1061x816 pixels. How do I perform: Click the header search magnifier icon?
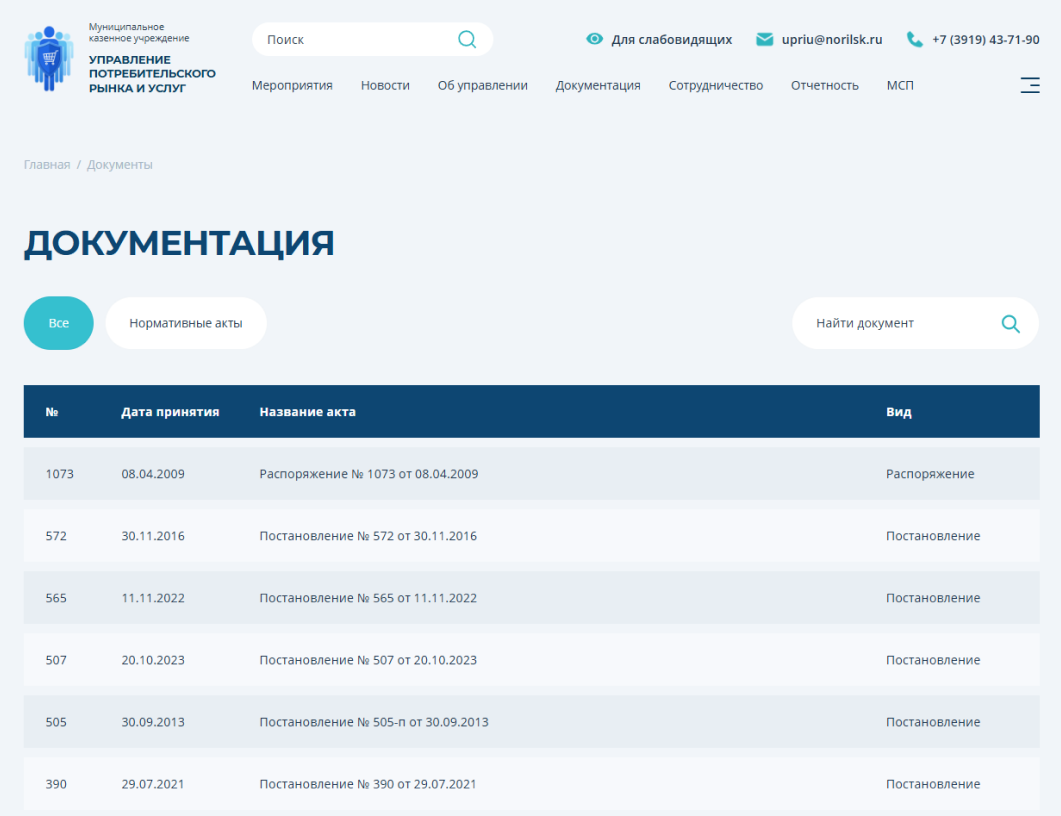(x=467, y=39)
